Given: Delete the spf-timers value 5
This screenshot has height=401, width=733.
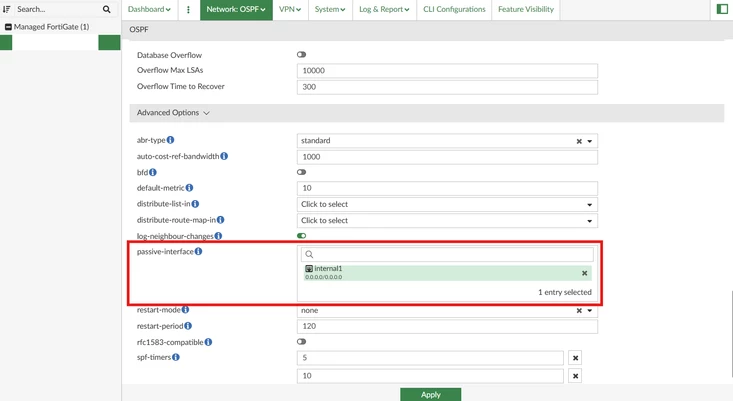Looking at the screenshot, I should point(575,358).
